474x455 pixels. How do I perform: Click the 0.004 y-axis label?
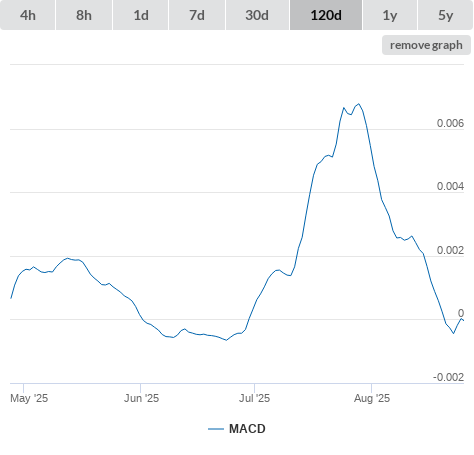[x=450, y=186]
